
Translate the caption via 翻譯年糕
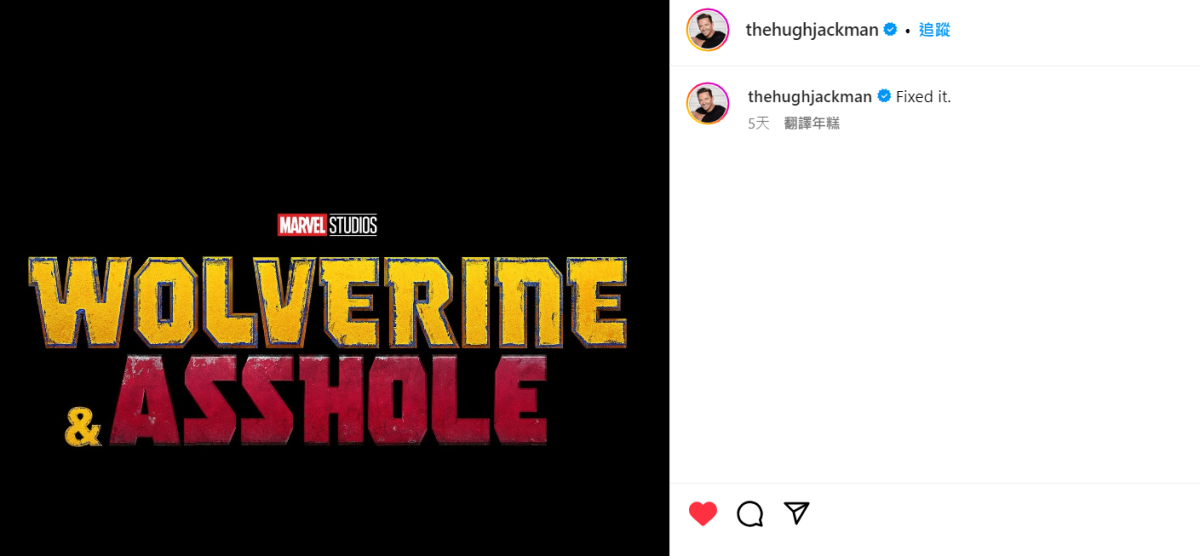pyautogui.click(x=812, y=123)
